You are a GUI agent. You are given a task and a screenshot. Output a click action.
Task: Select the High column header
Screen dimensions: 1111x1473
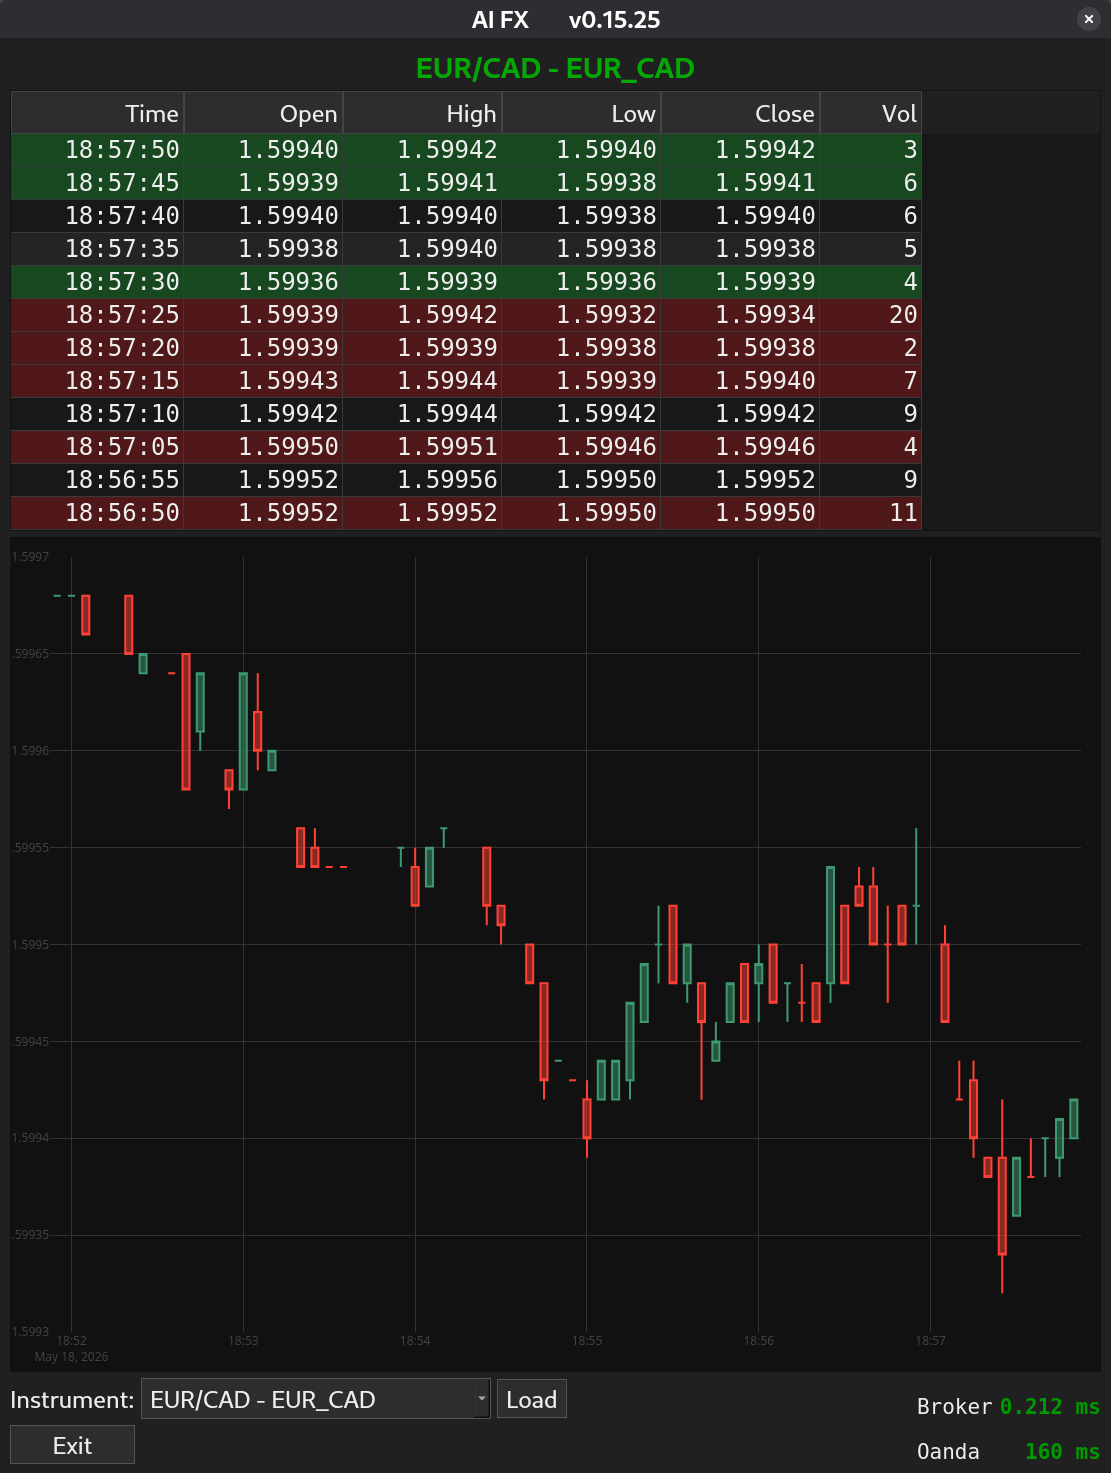423,113
